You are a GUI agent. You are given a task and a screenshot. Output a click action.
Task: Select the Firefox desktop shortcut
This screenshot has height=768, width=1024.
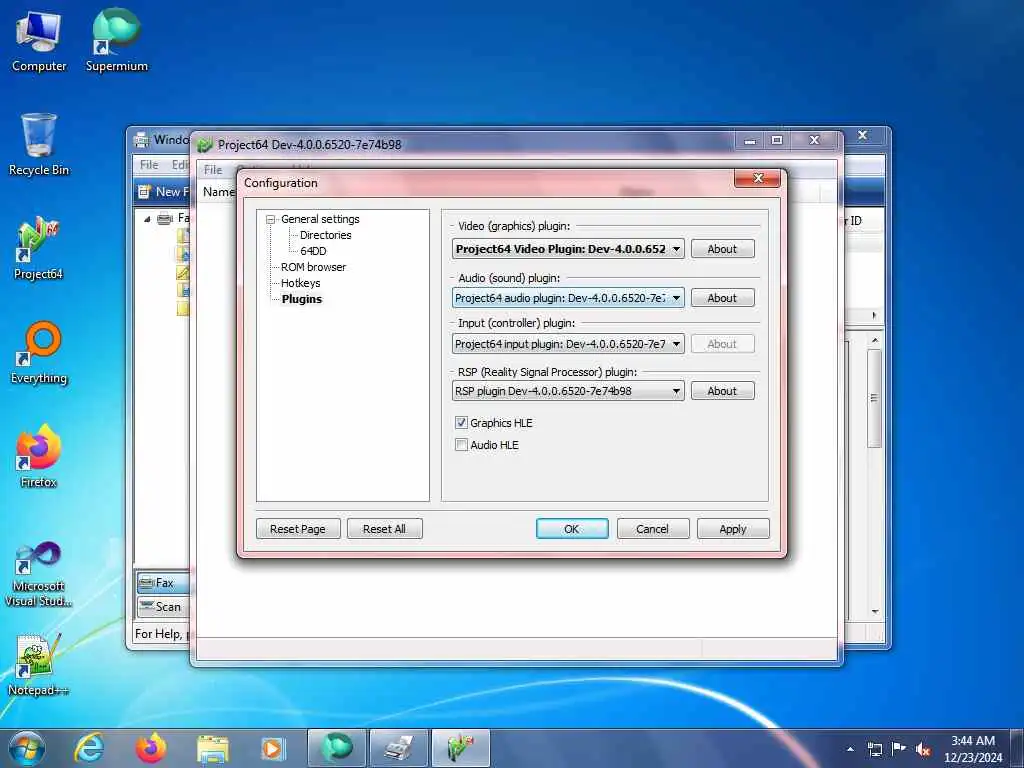(x=39, y=456)
